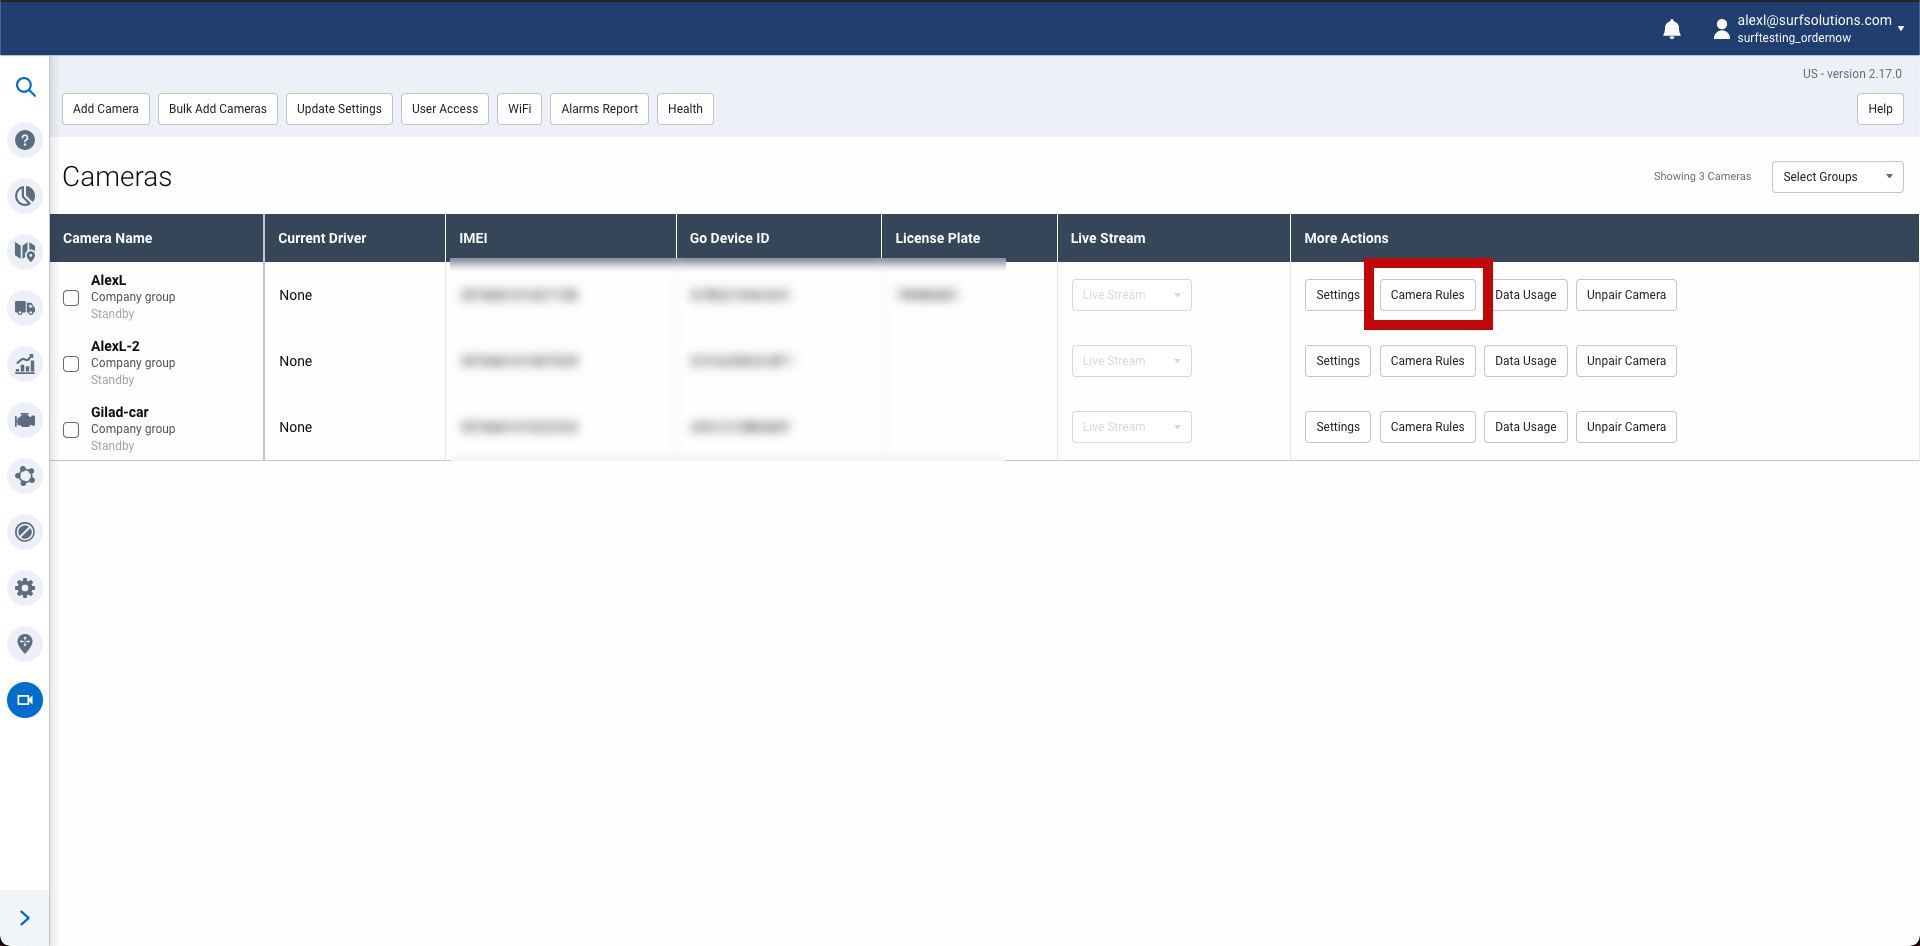
Task: Open the bar chart growth icon
Action: 25,364
